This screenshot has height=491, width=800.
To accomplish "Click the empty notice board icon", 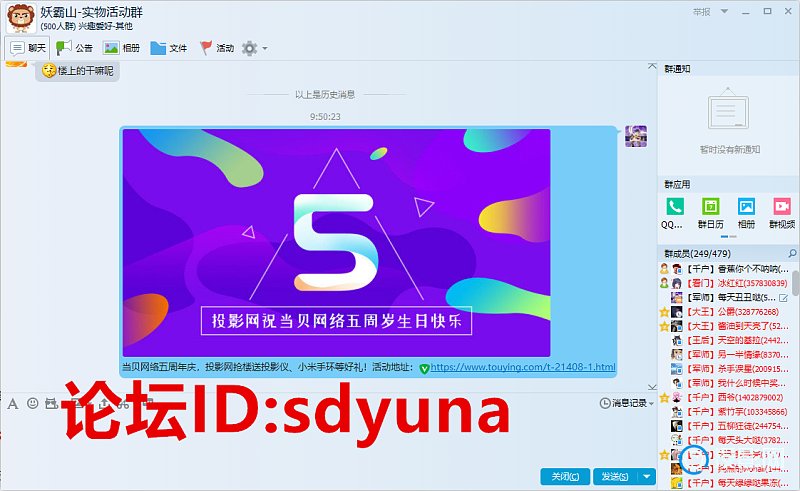I will (729, 109).
